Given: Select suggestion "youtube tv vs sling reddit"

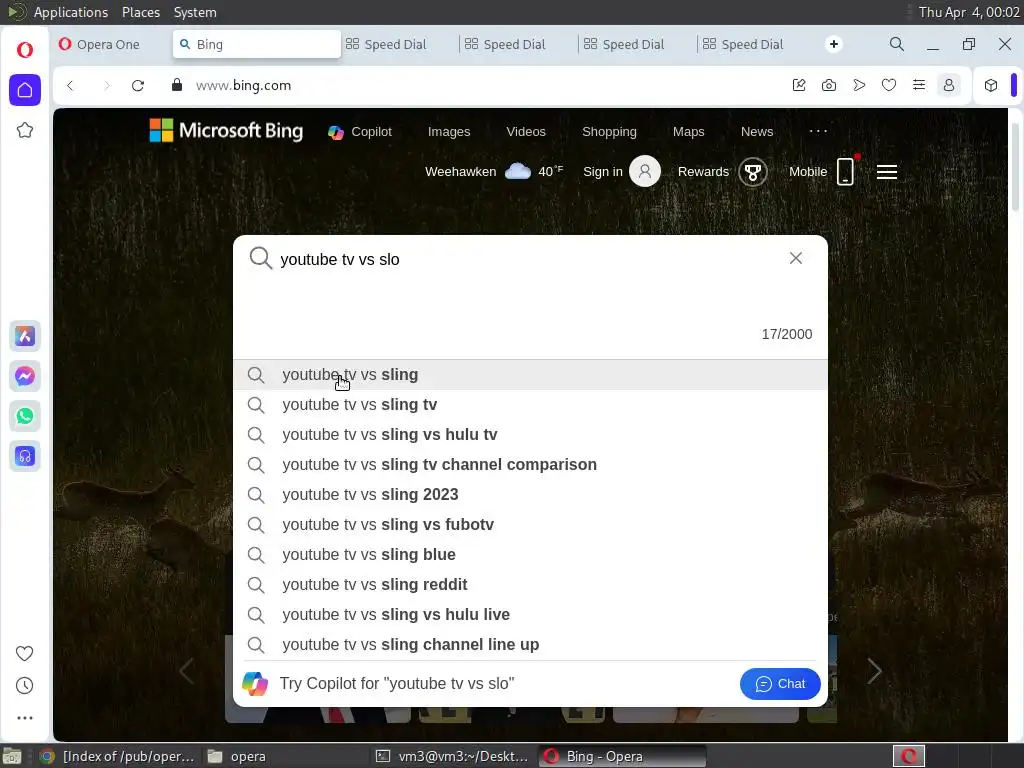Looking at the screenshot, I should pyautogui.click(x=530, y=585).
